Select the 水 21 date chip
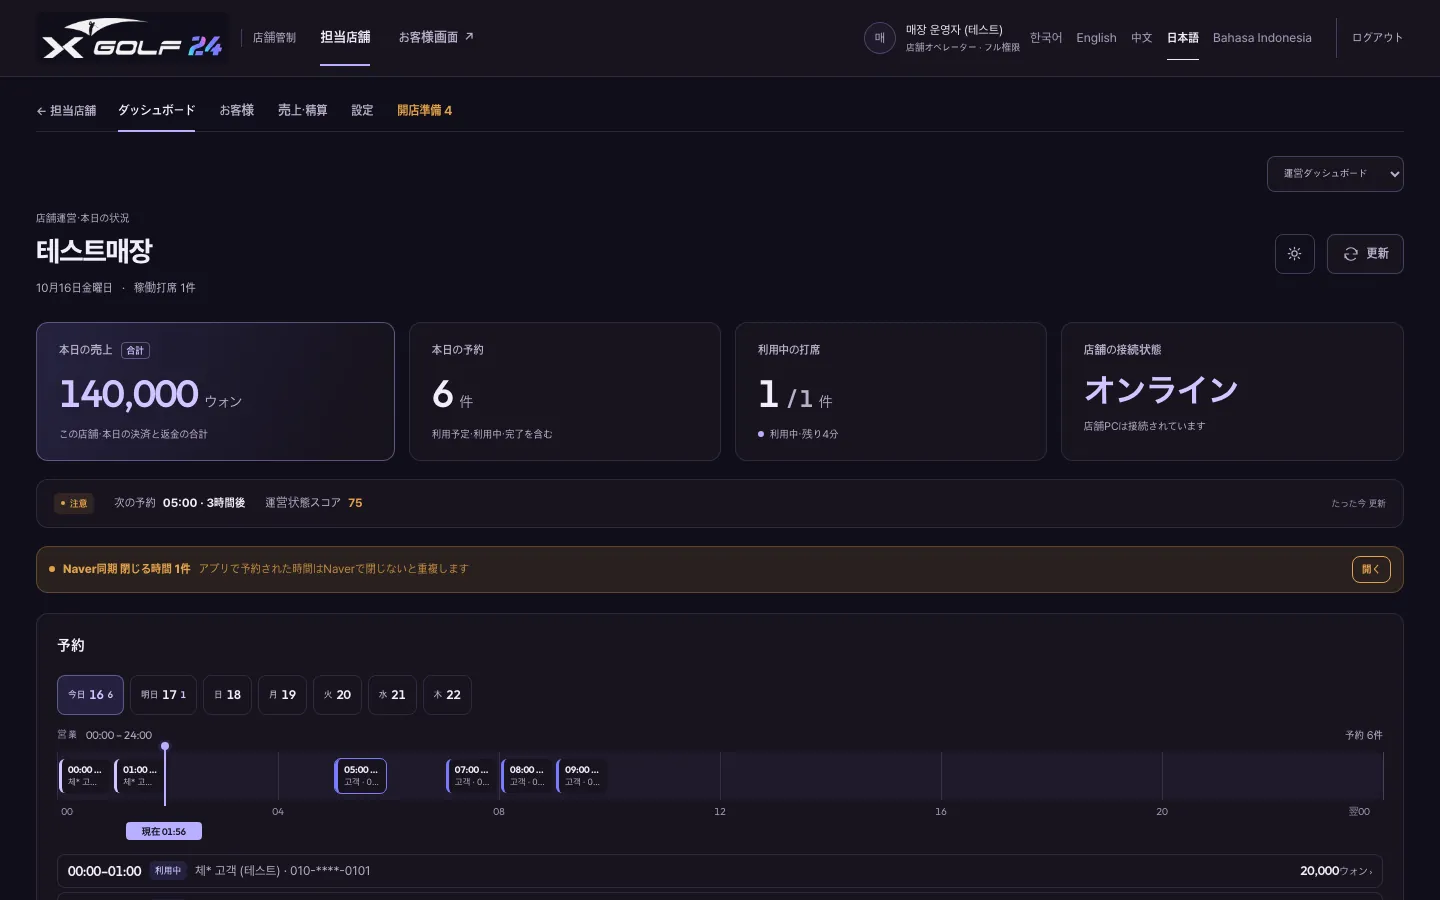This screenshot has height=900, width=1440. [x=392, y=695]
